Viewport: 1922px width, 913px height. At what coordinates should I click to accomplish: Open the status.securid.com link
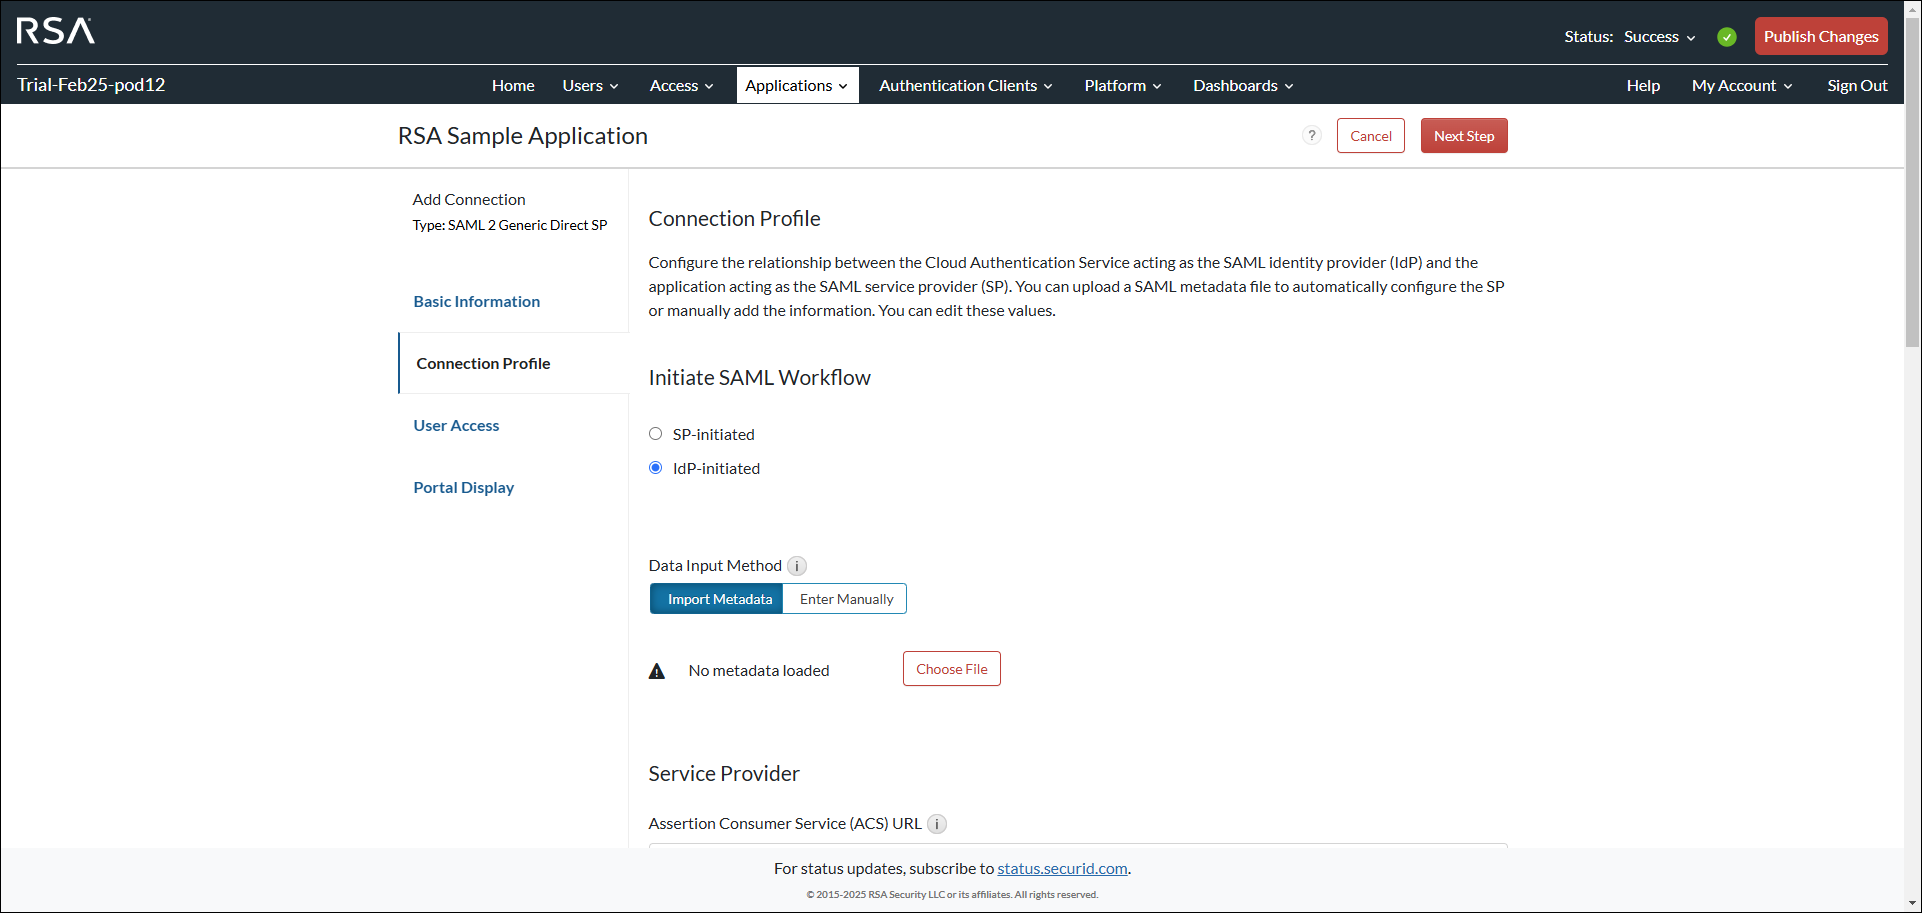coord(1061,868)
